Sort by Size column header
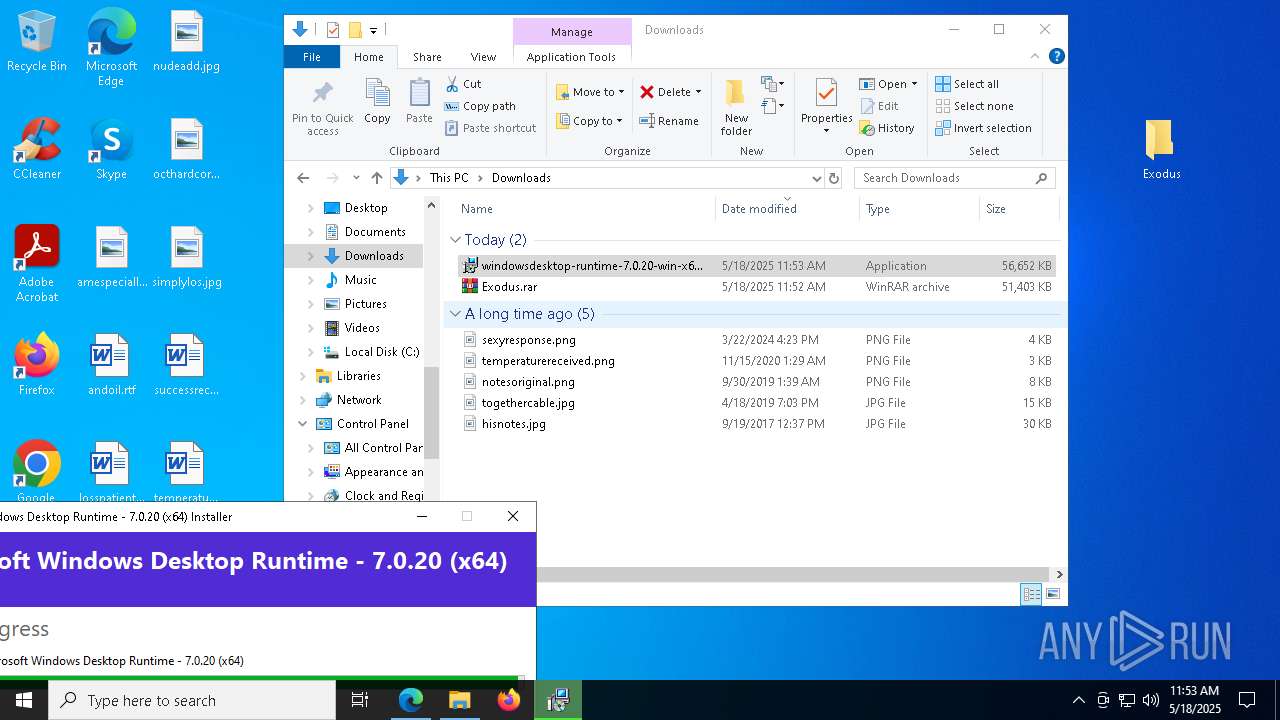The image size is (1280, 720). 1018,209
